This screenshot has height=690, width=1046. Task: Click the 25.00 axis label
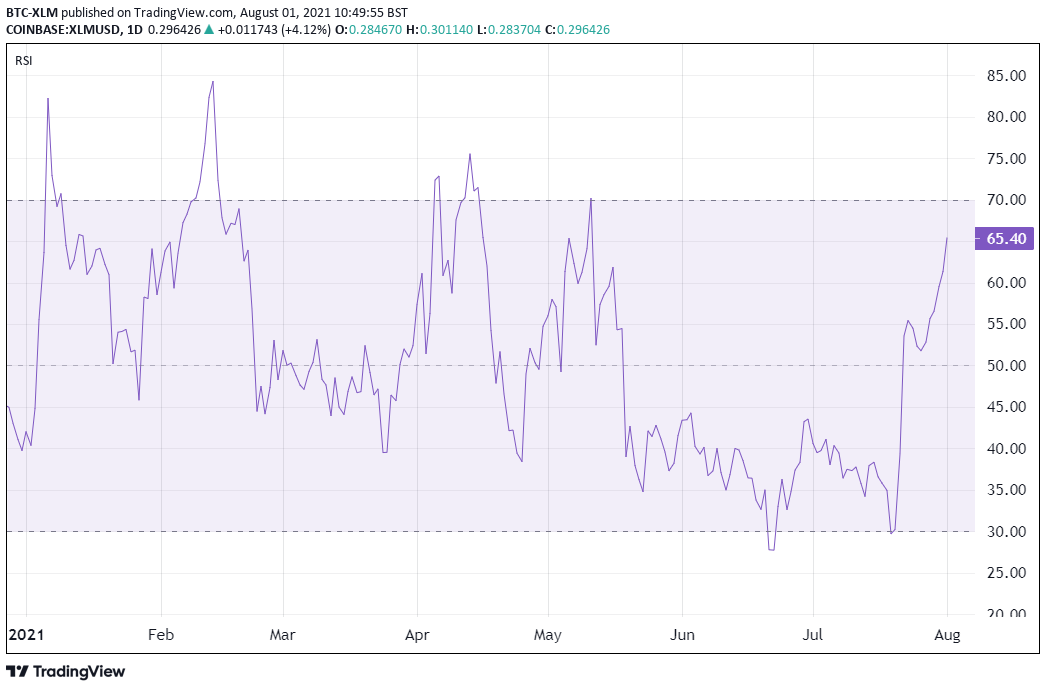[x=1006, y=573]
